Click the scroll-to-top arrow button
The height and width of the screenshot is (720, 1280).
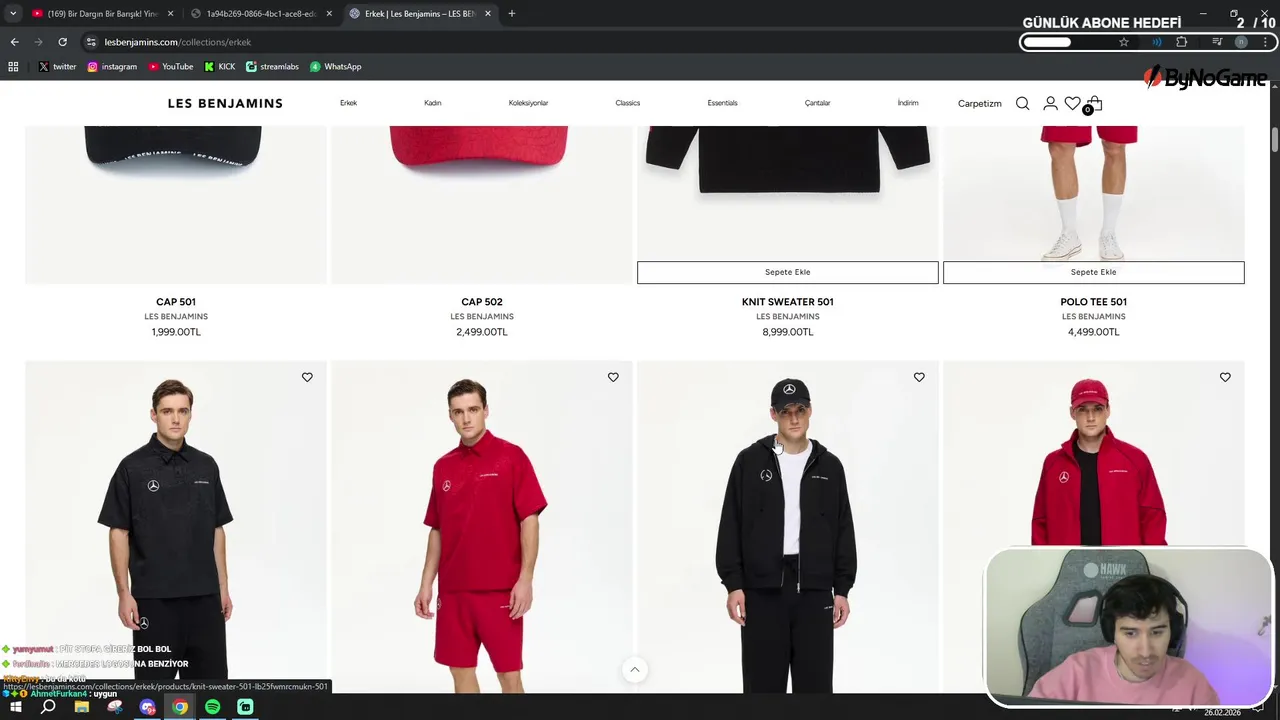pos(634,669)
